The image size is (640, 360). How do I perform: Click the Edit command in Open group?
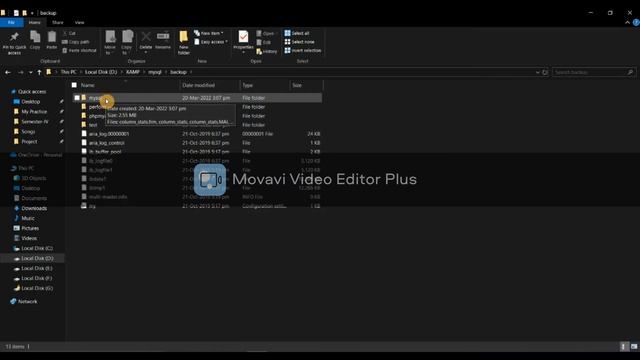coord(264,42)
